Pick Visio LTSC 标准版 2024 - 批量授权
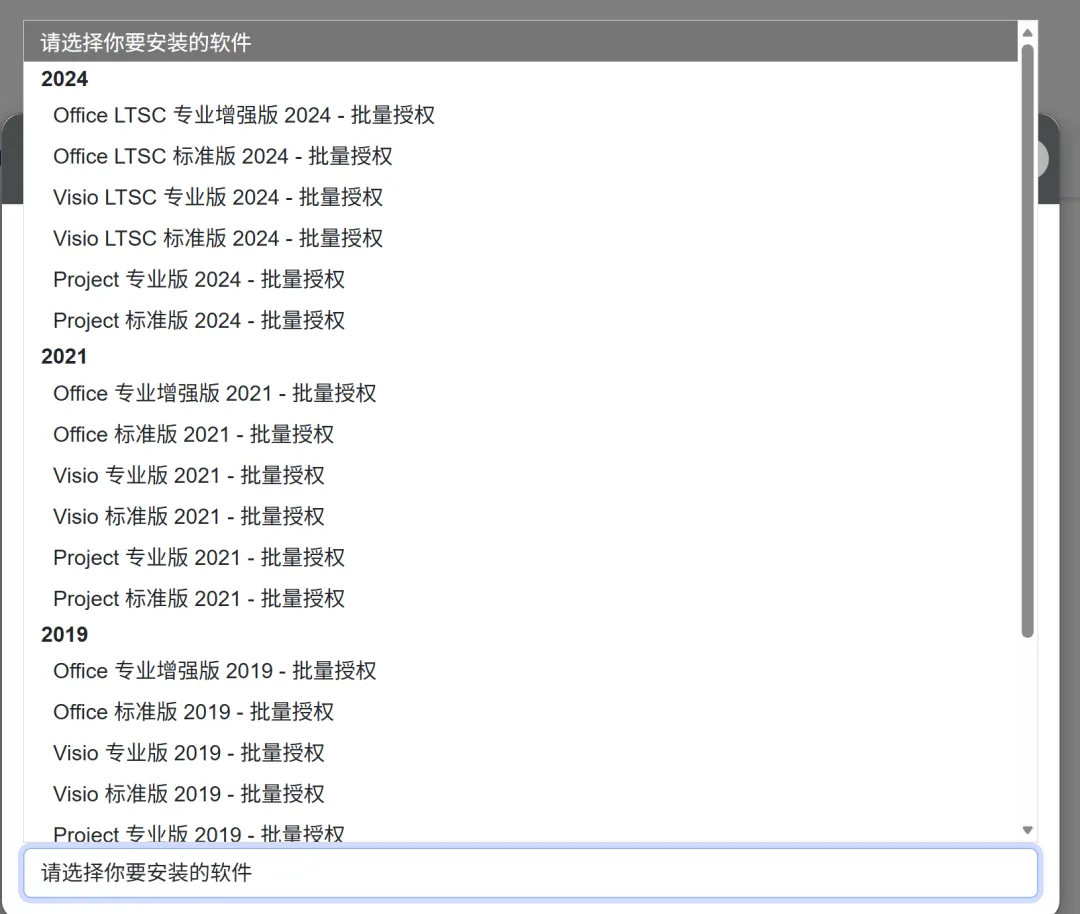 point(521,238)
